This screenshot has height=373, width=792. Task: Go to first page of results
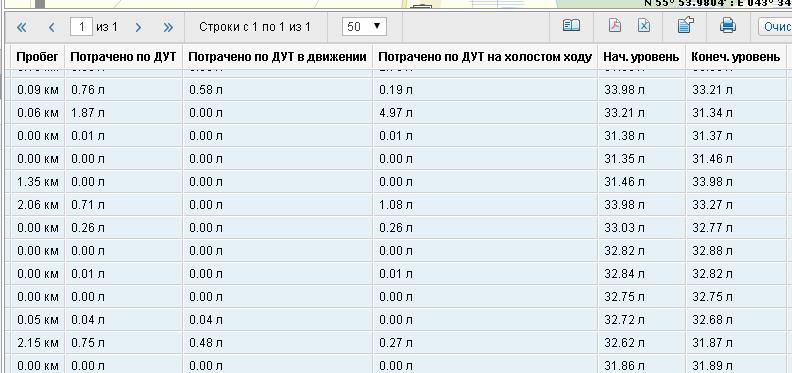pyautogui.click(x=21, y=27)
